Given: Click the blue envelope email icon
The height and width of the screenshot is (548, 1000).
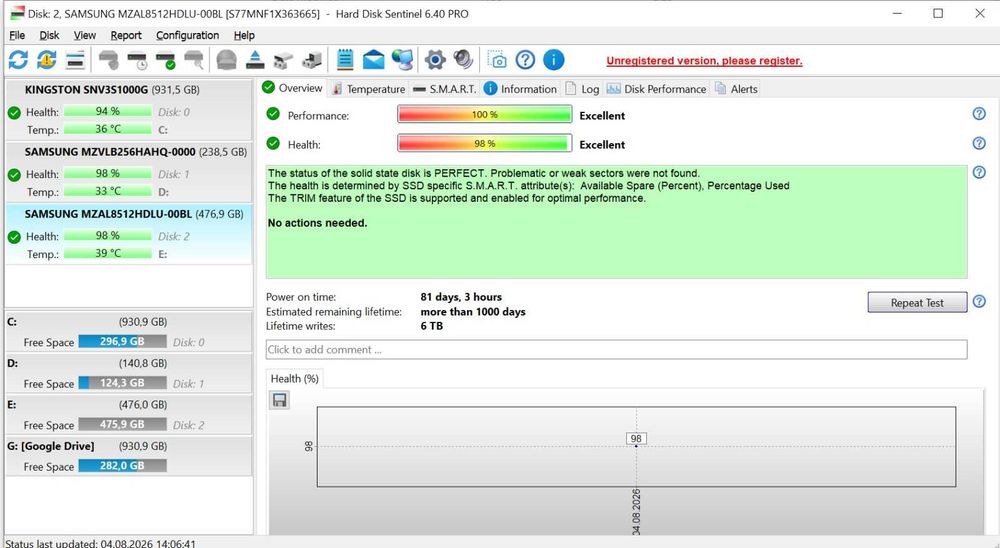Looking at the screenshot, I should 374,60.
